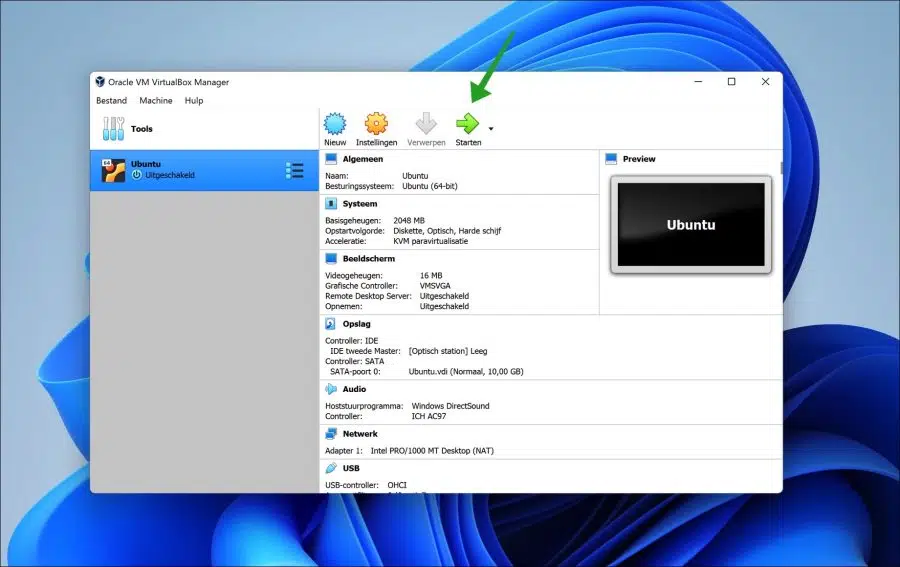Image resolution: width=900 pixels, height=567 pixels.
Task: Click the Opslag disk icon
Action: click(x=331, y=324)
